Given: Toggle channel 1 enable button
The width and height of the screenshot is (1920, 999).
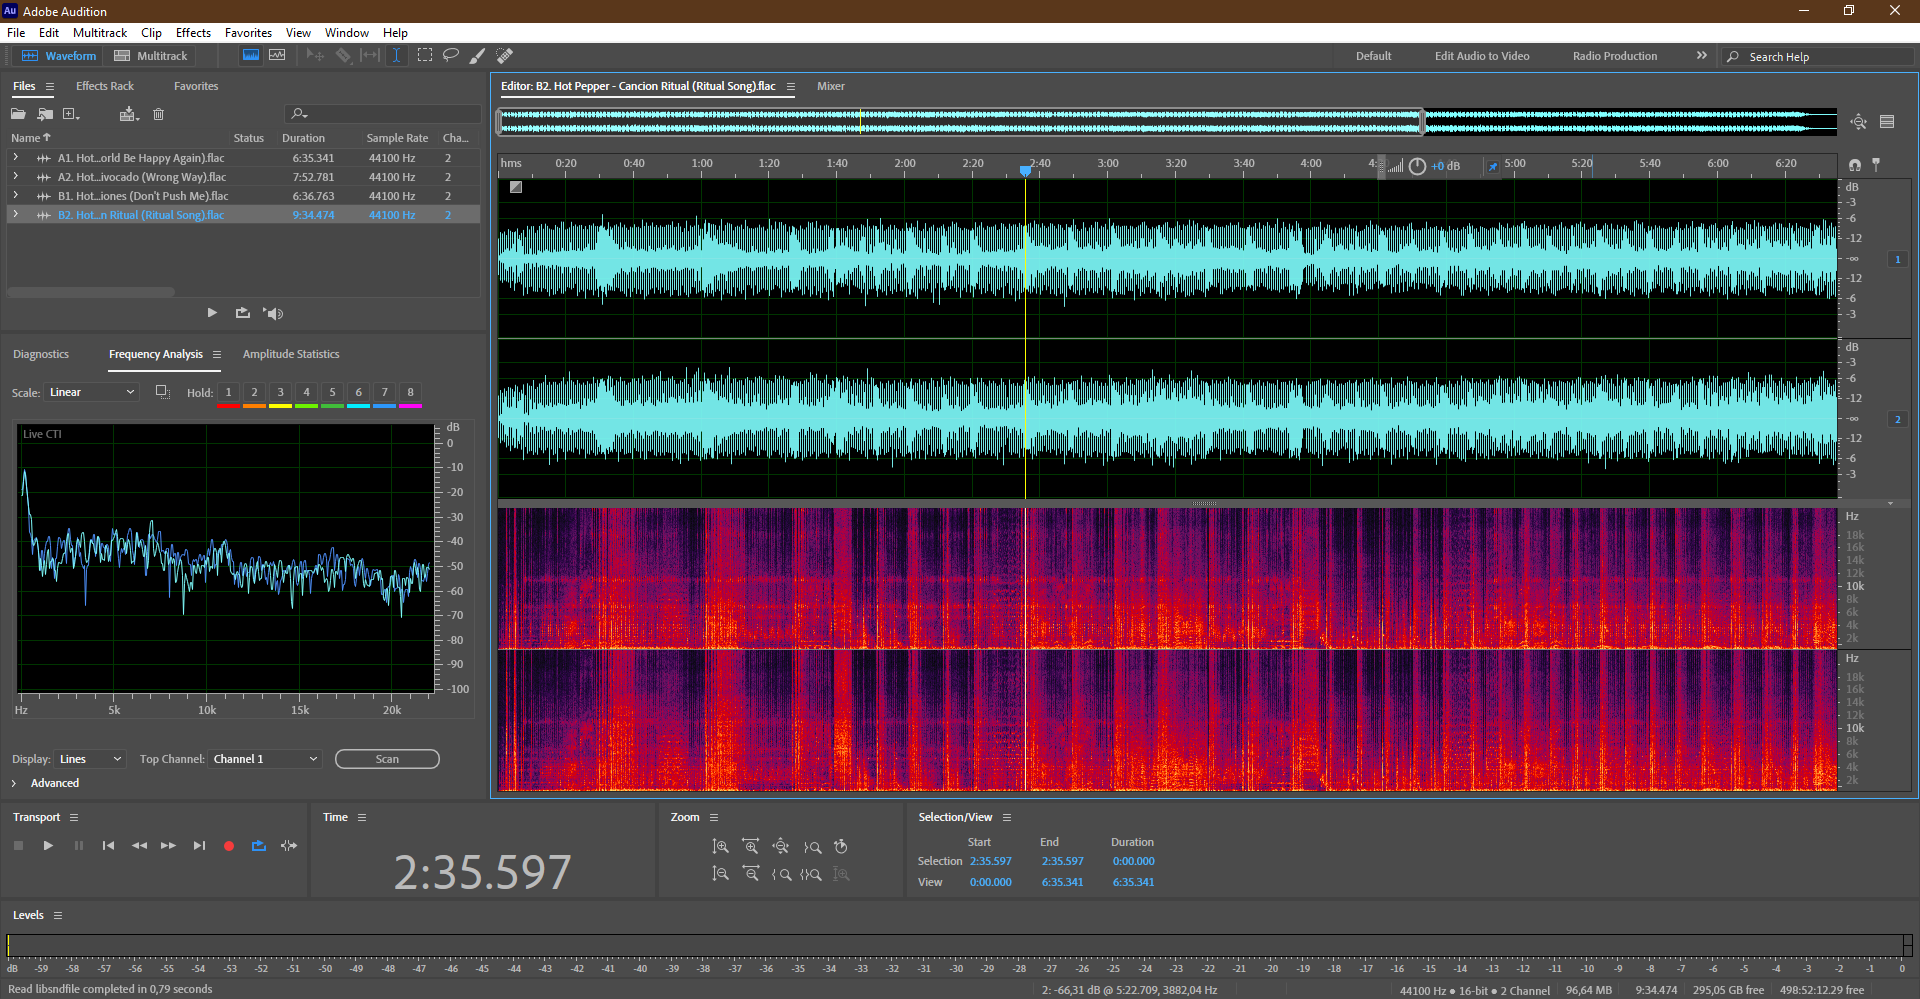Looking at the screenshot, I should pyautogui.click(x=1897, y=259).
